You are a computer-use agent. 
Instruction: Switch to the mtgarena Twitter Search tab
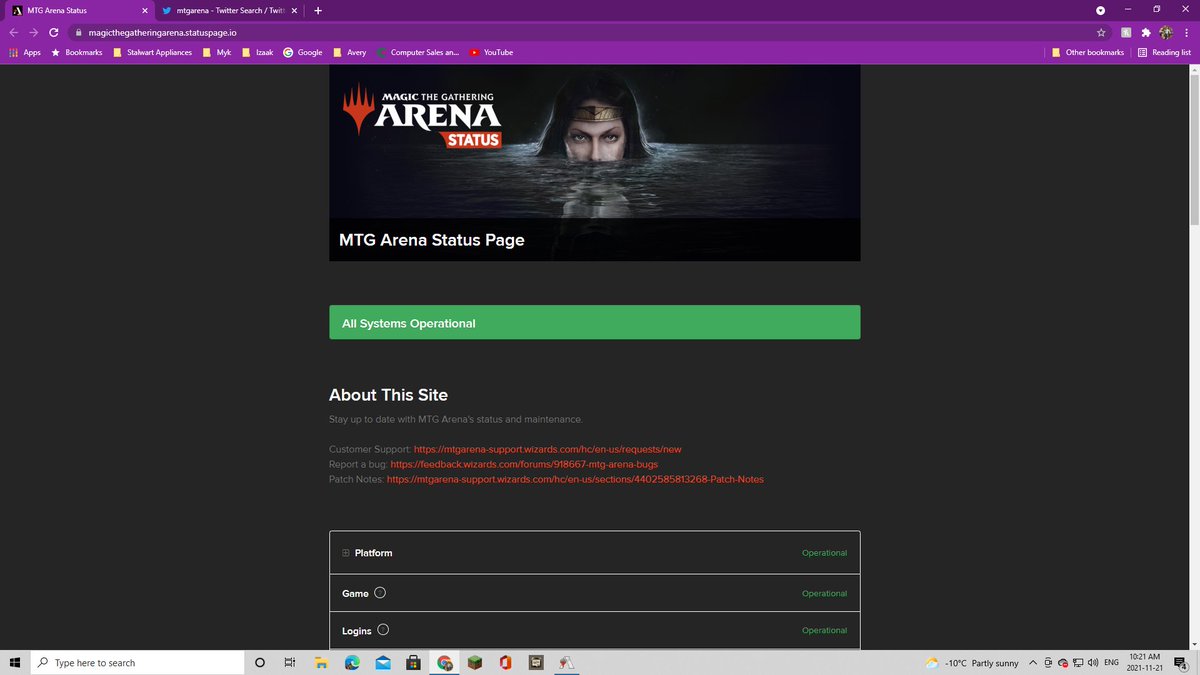pos(229,10)
